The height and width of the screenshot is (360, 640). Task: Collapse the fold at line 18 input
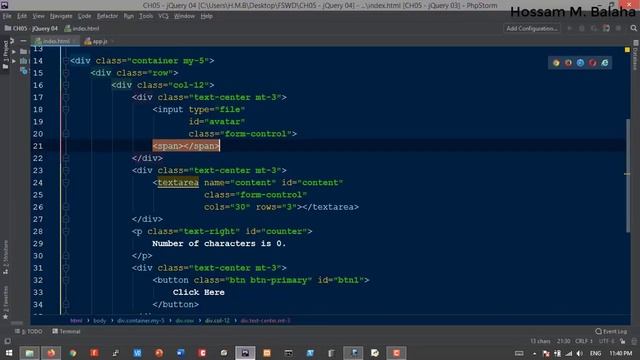[66, 110]
